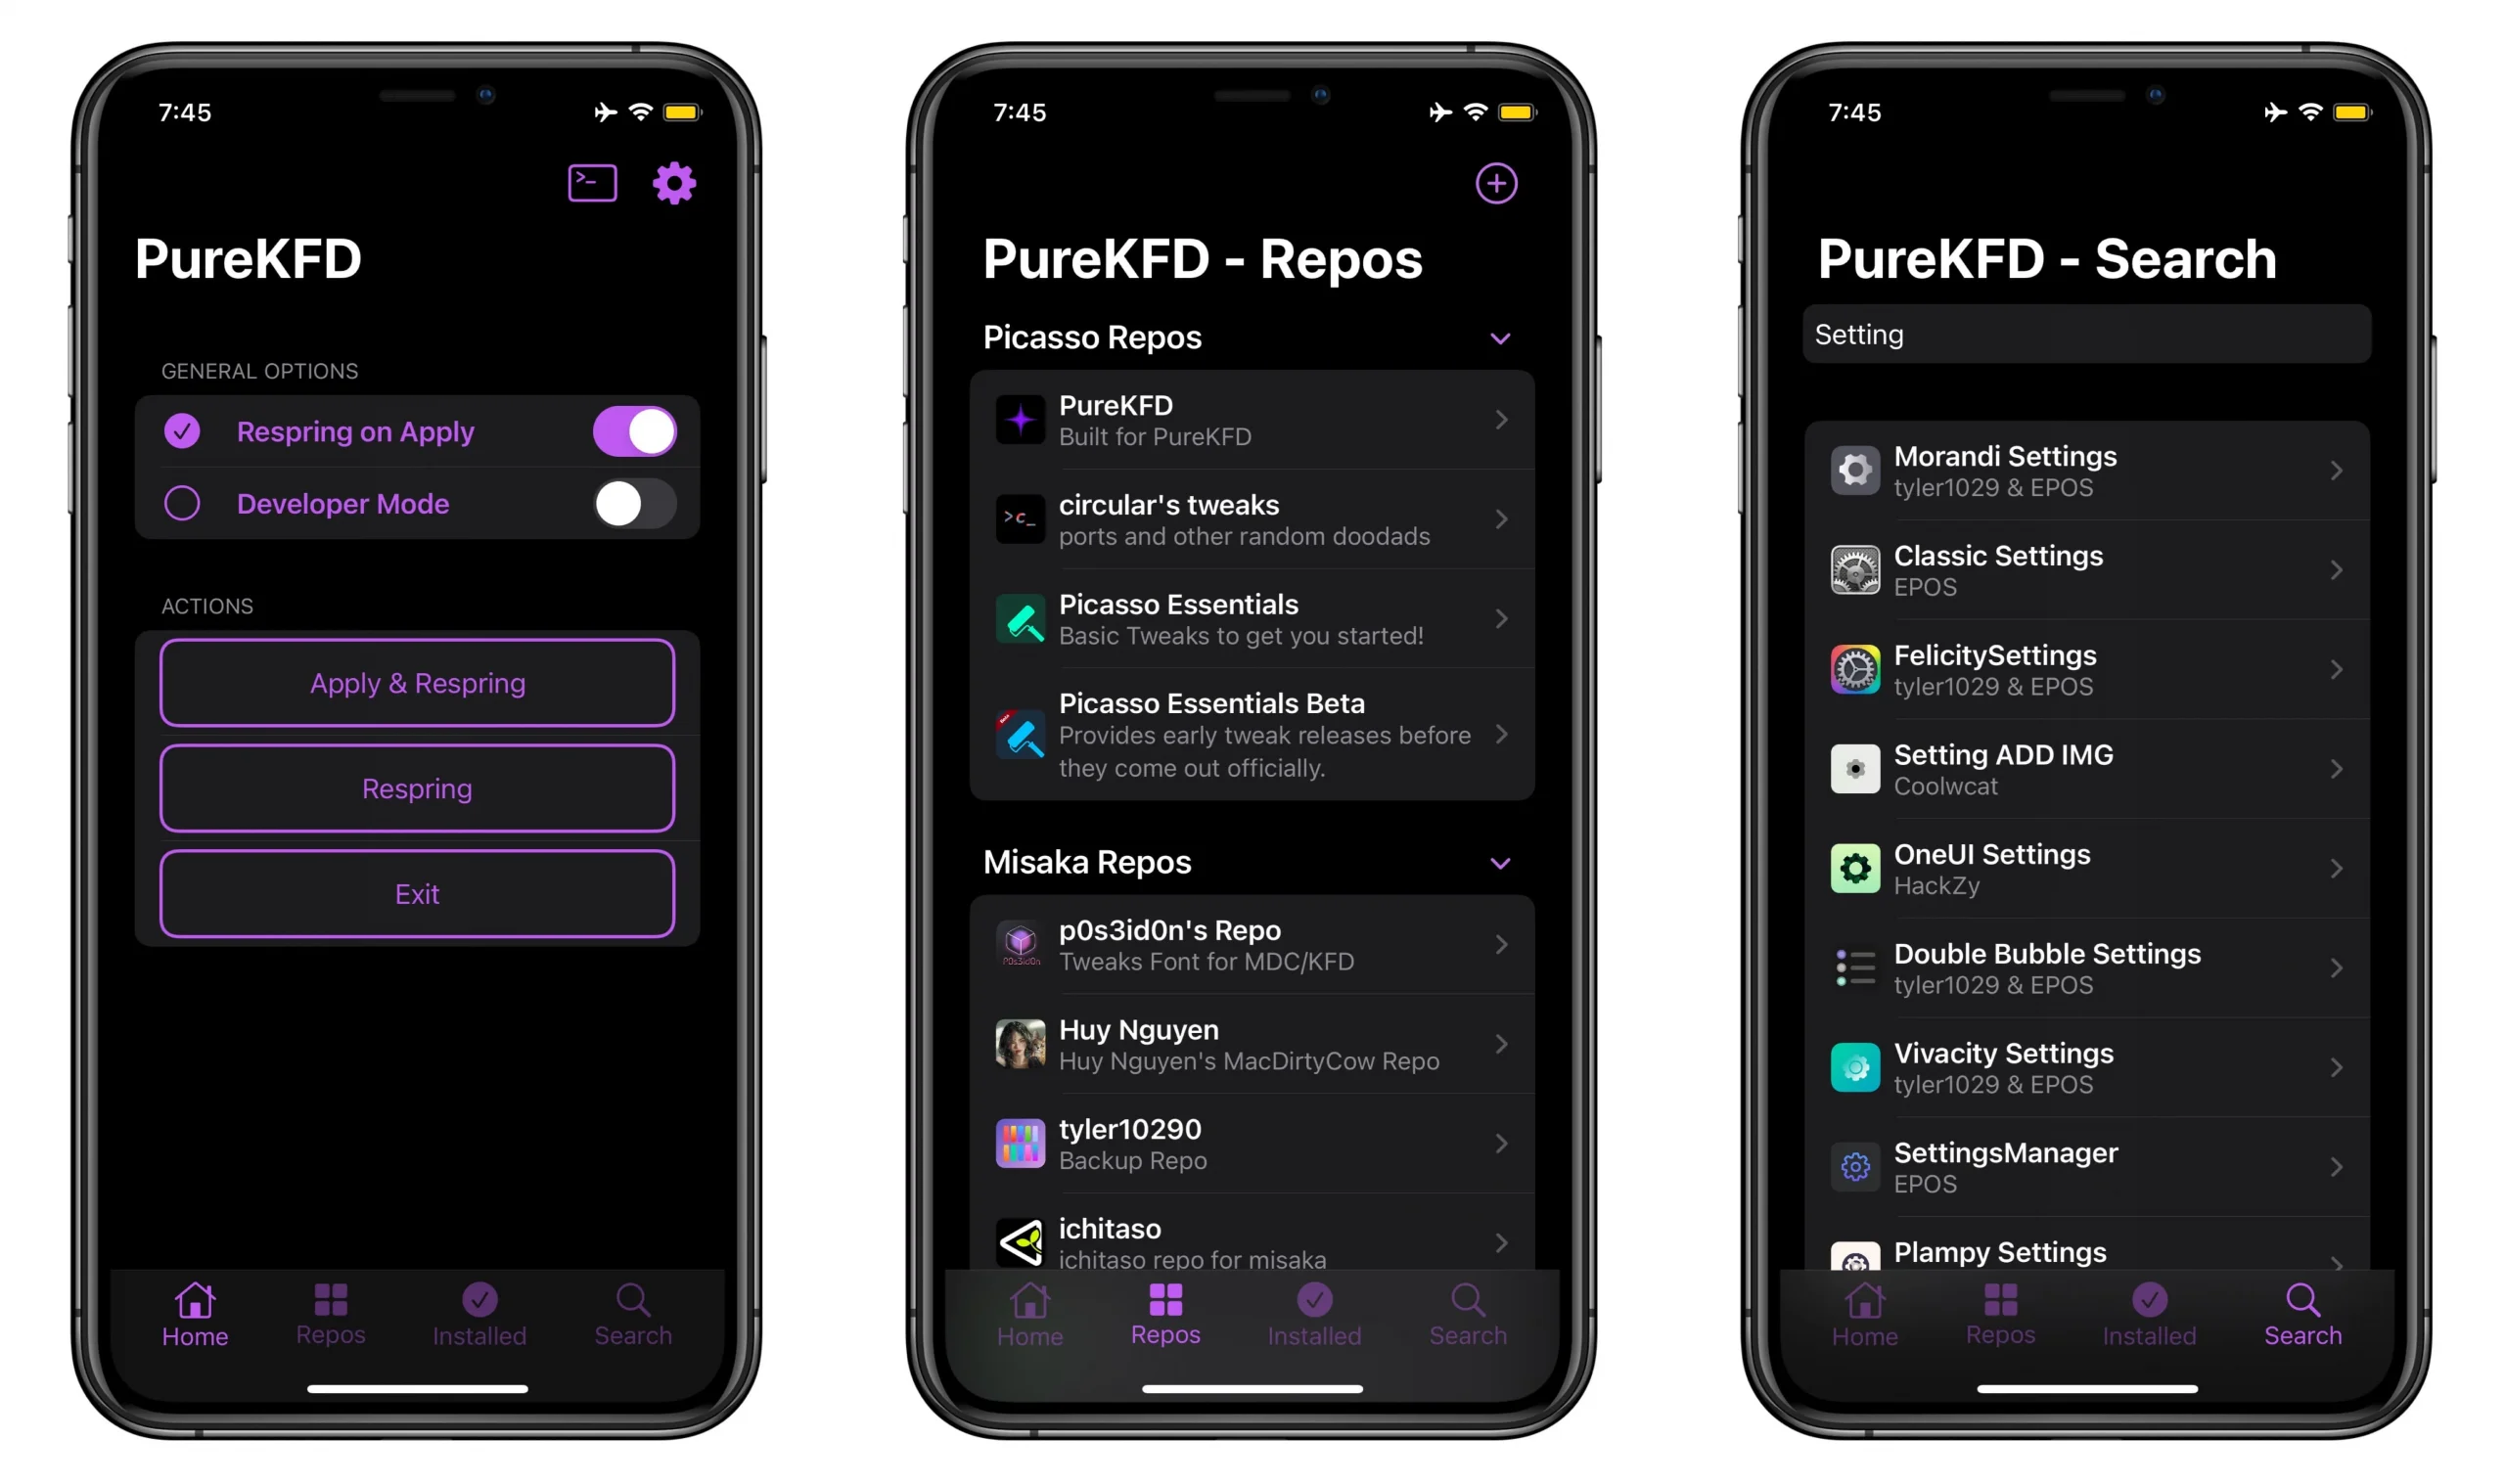The image size is (2505, 1484).
Task: Click the Respring button
Action: pos(417,787)
